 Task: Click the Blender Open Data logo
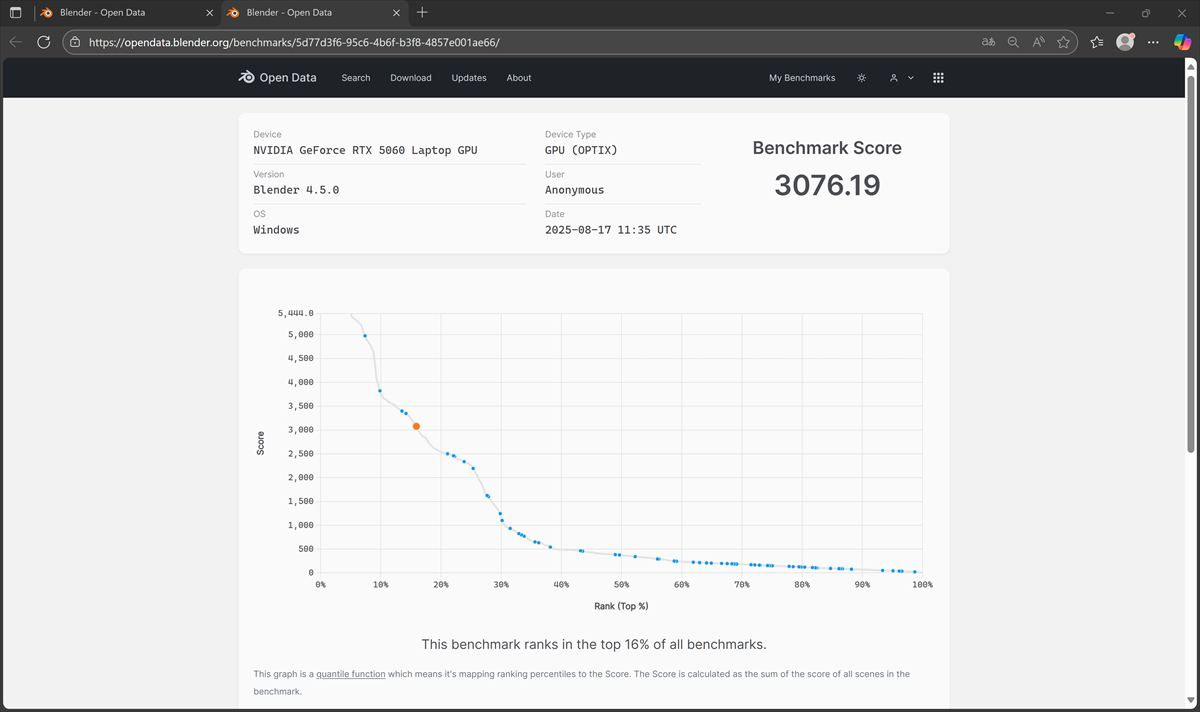277,78
